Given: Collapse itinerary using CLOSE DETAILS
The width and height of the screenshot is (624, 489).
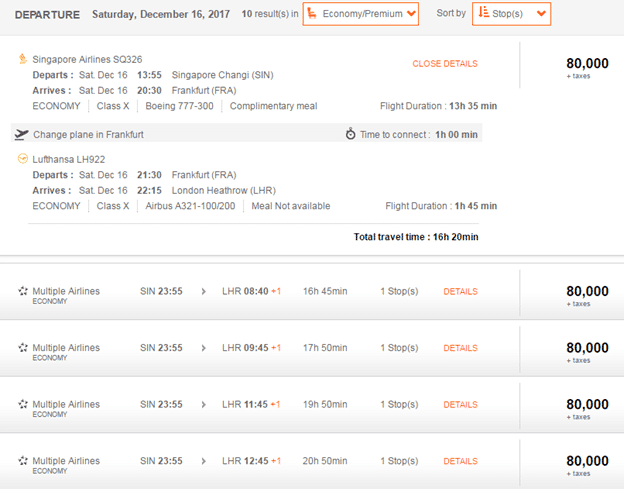Looking at the screenshot, I should point(445,64).
